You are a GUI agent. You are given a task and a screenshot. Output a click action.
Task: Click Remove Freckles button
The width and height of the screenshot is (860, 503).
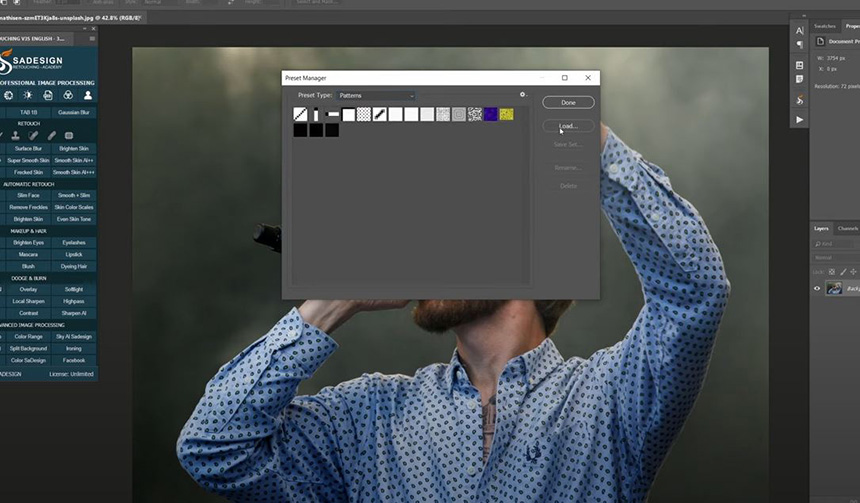click(29, 207)
